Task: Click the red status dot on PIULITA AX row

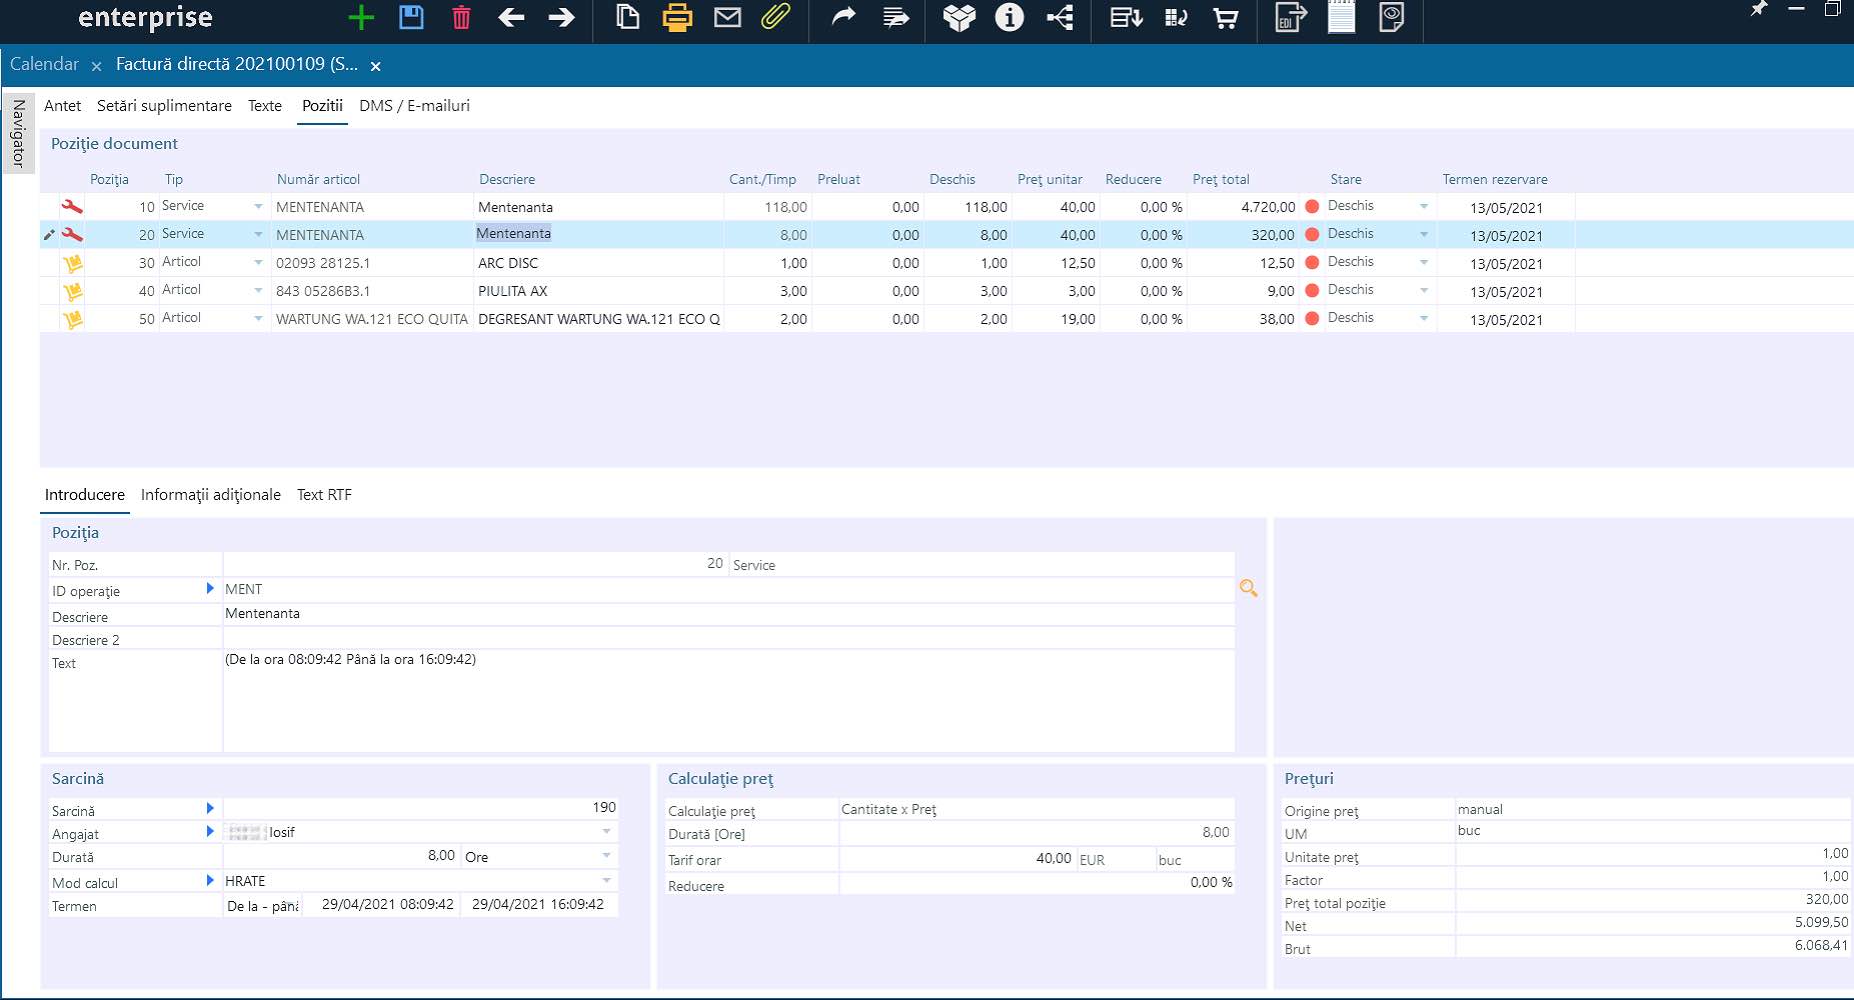Action: coord(1312,291)
